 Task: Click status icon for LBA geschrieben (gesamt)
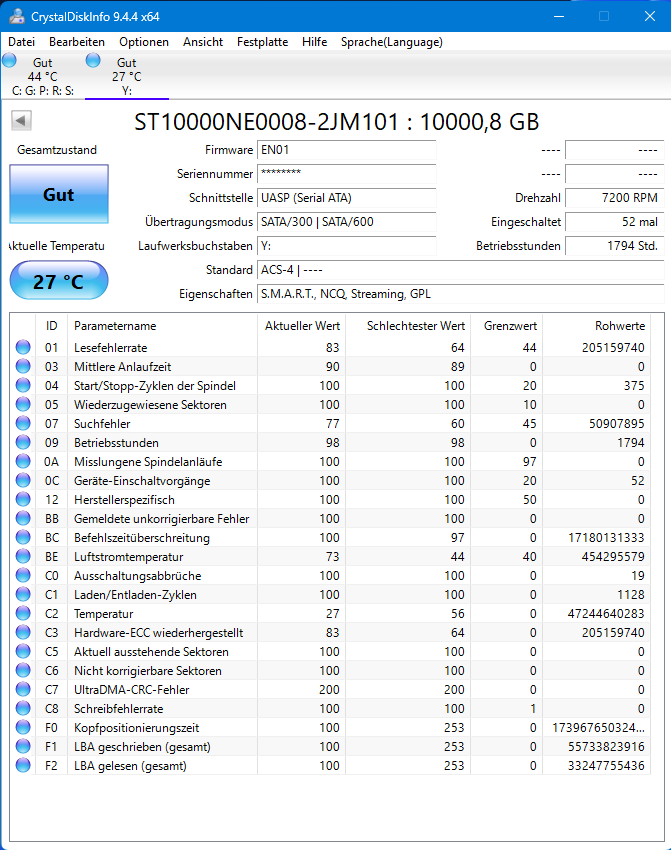click(x=23, y=745)
